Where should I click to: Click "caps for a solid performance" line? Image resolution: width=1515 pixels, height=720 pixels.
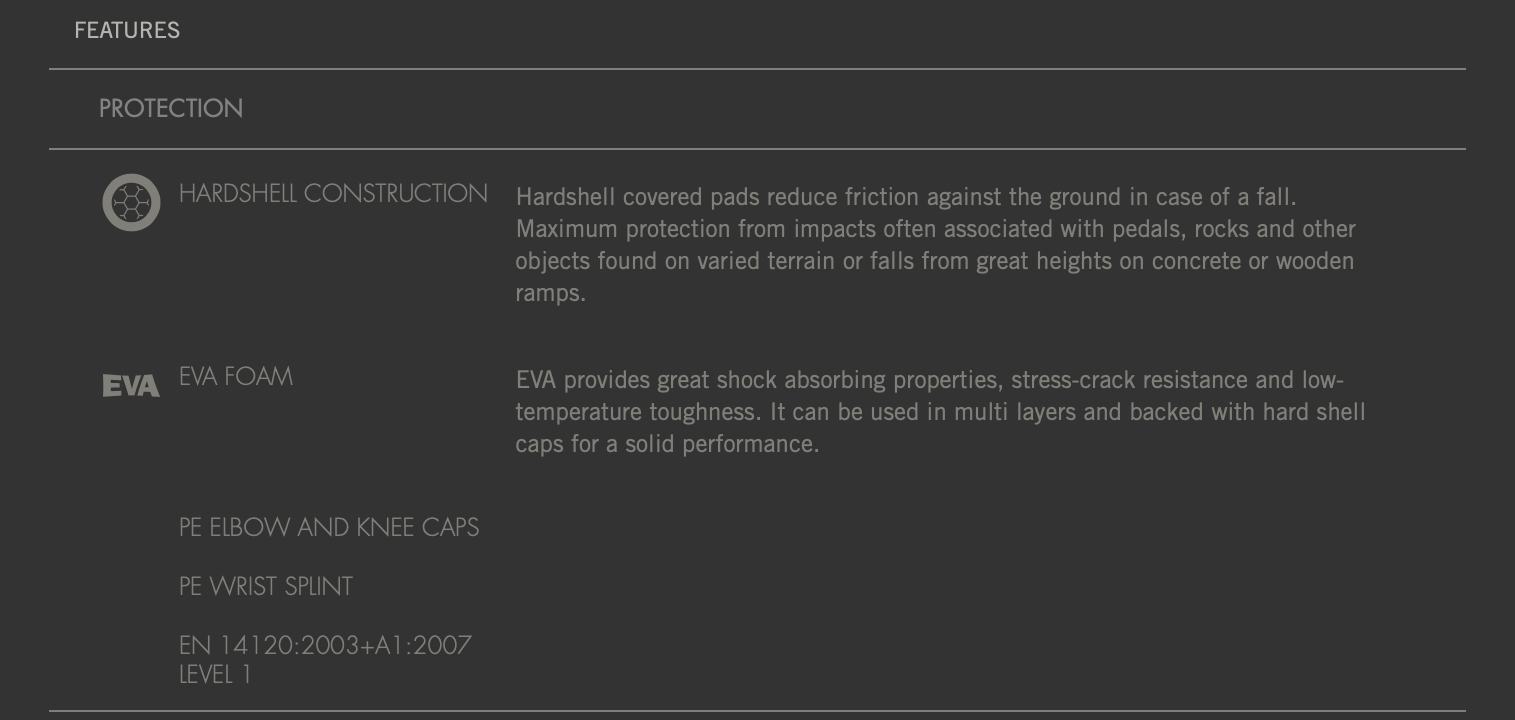667,444
